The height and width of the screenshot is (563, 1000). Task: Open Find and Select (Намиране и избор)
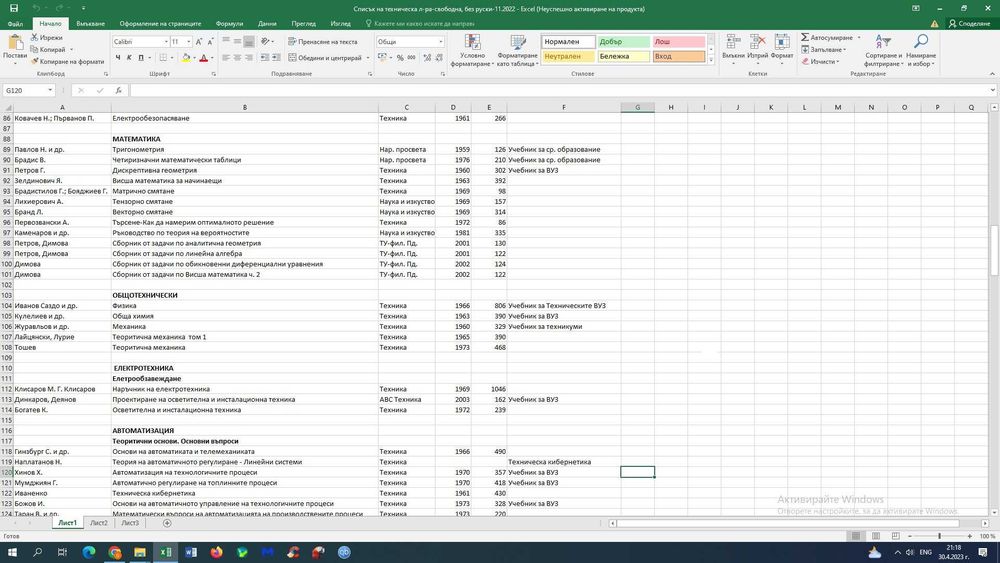point(921,50)
